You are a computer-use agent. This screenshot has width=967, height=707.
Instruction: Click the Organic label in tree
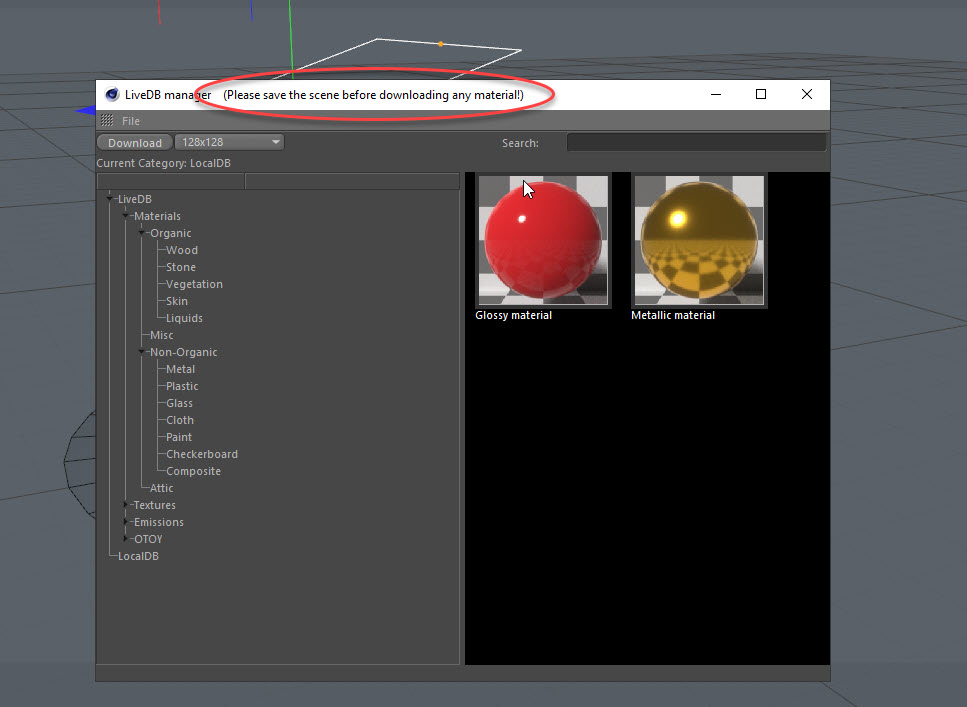[171, 233]
